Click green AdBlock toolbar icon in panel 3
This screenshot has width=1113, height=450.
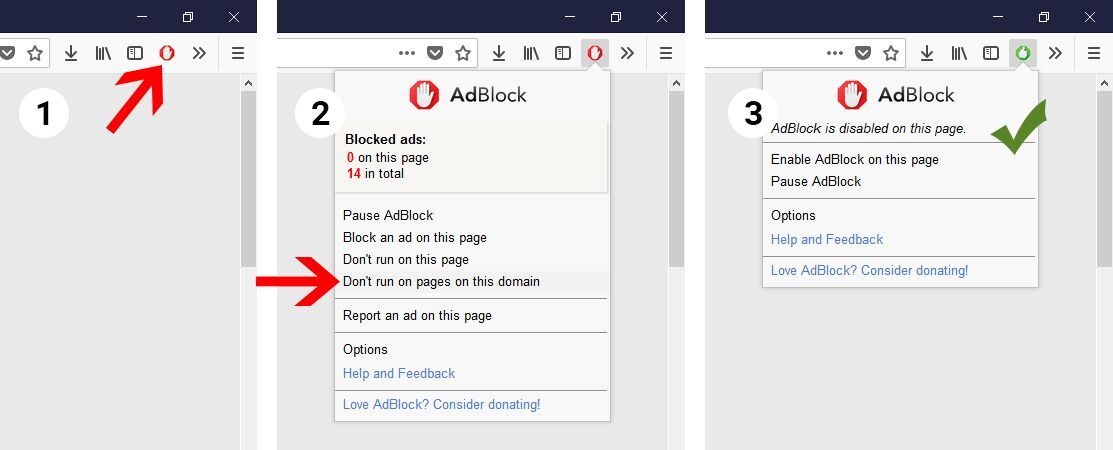1023,53
